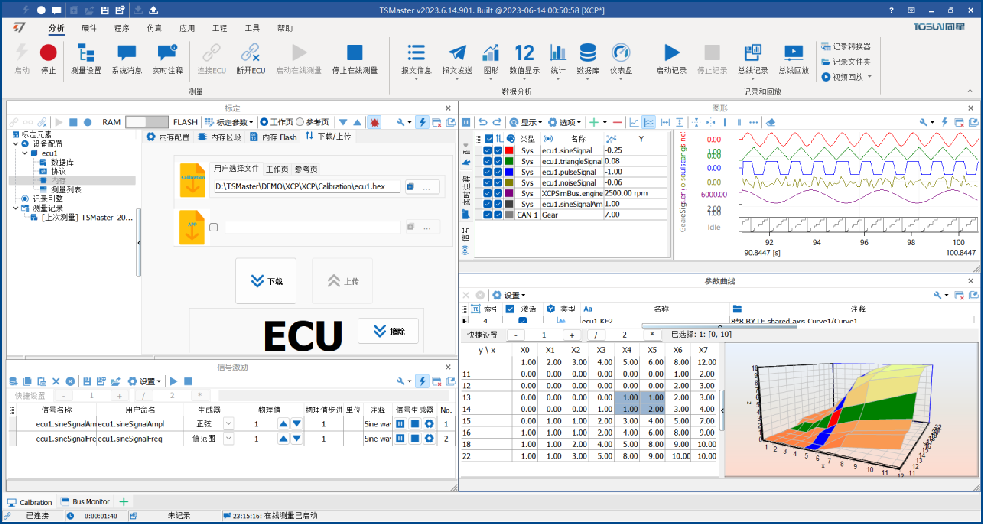
Task: Open generator type dropdown for sineSignalFreq row
Action: click(x=228, y=439)
